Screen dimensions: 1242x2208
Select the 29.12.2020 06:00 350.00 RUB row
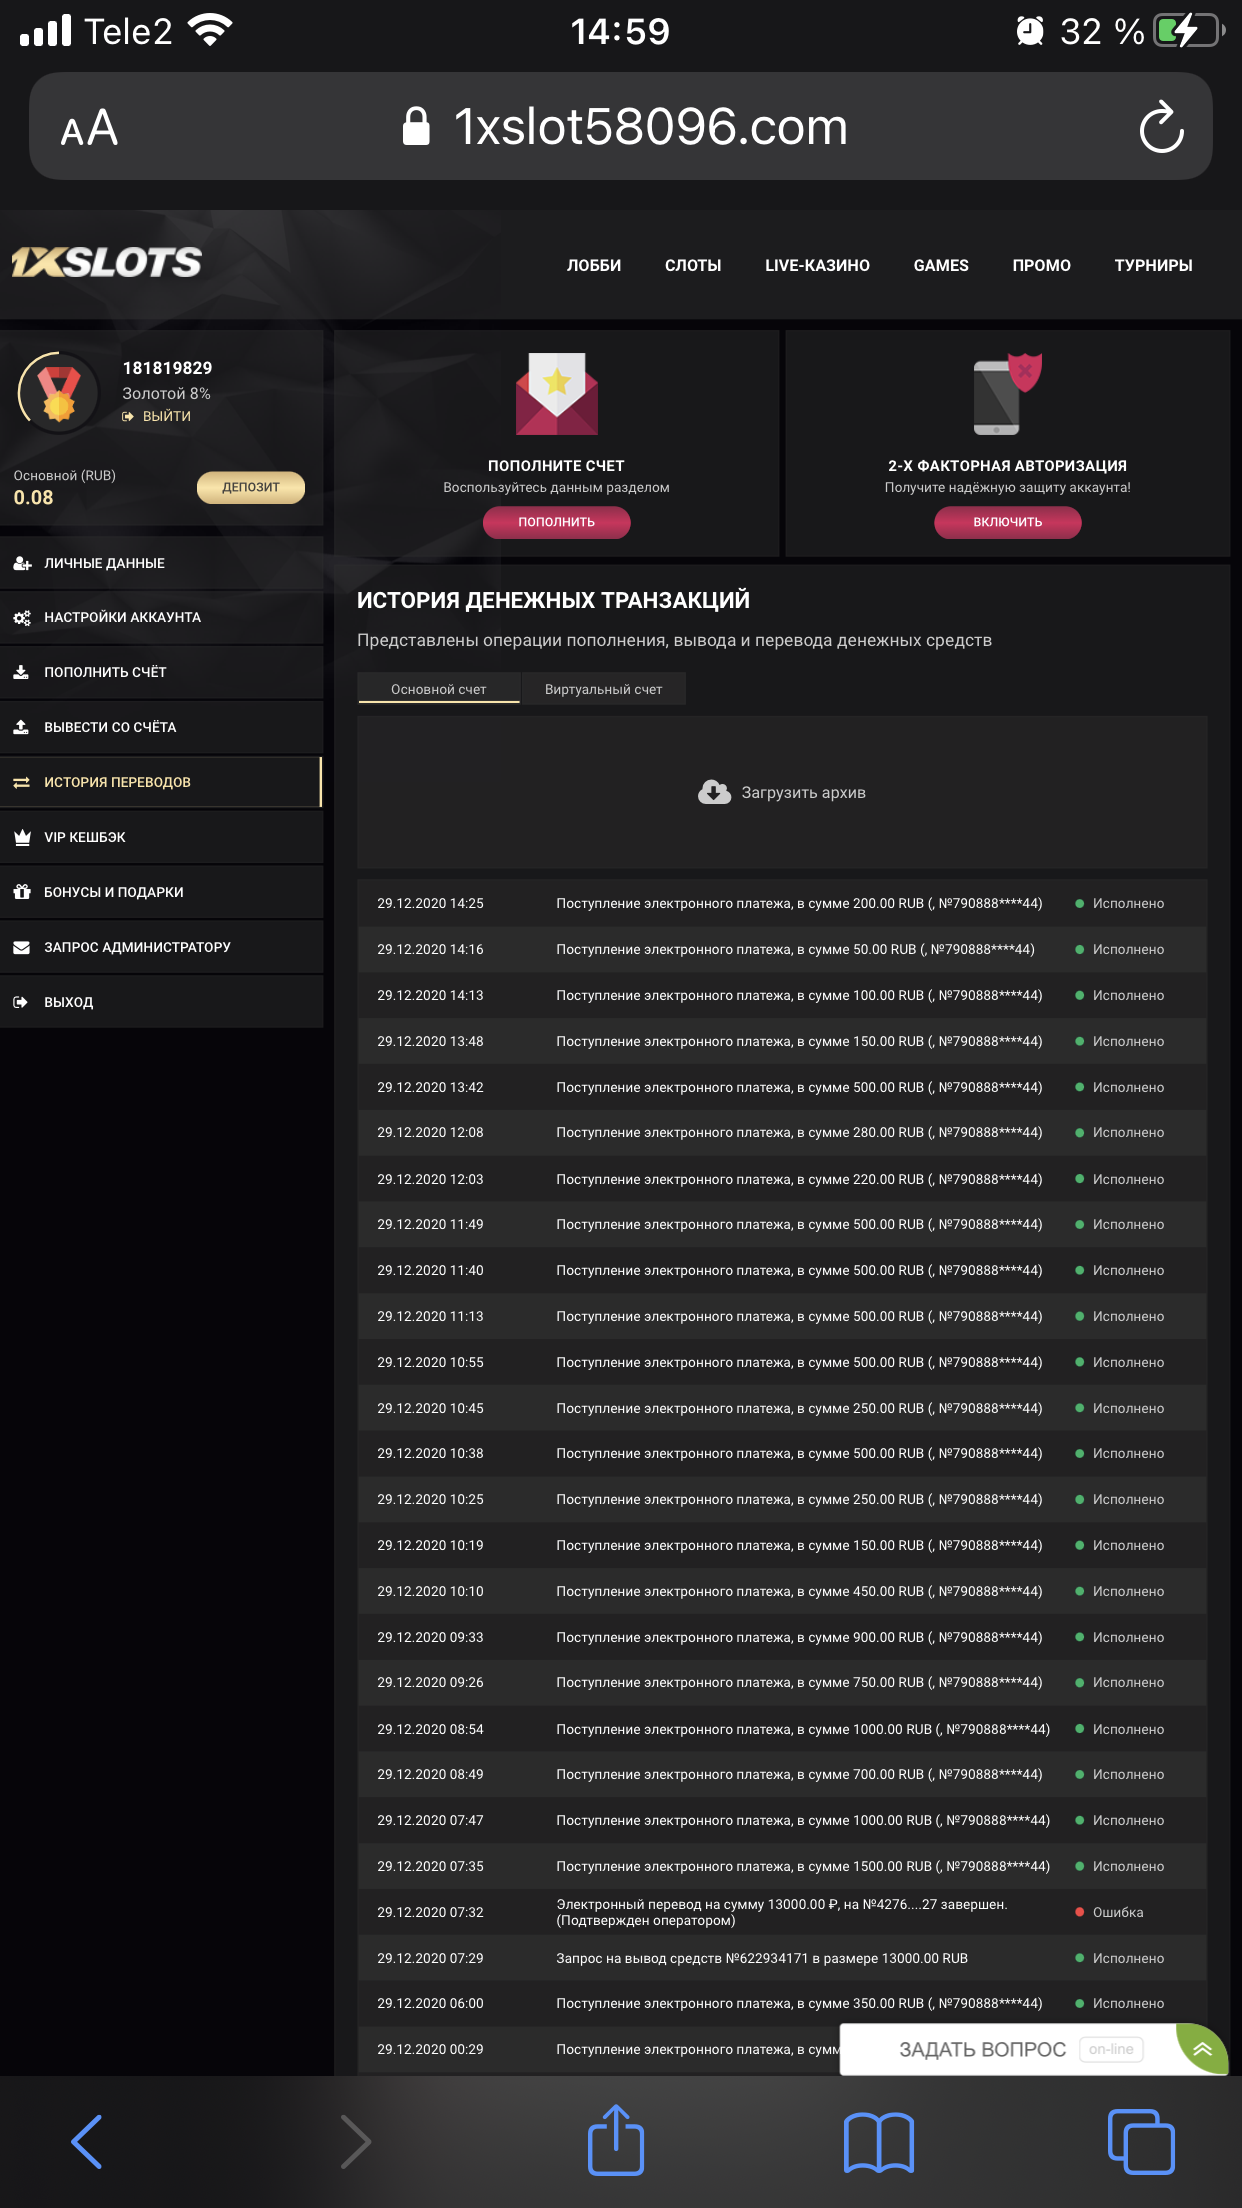click(x=782, y=2003)
